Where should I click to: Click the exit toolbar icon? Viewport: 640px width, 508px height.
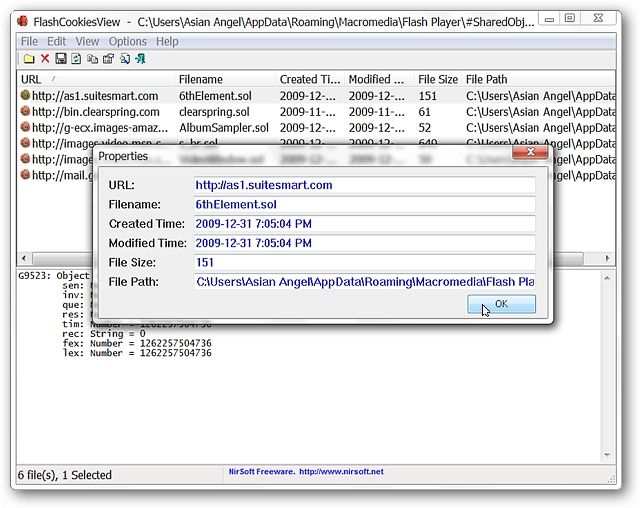pyautogui.click(x=140, y=59)
